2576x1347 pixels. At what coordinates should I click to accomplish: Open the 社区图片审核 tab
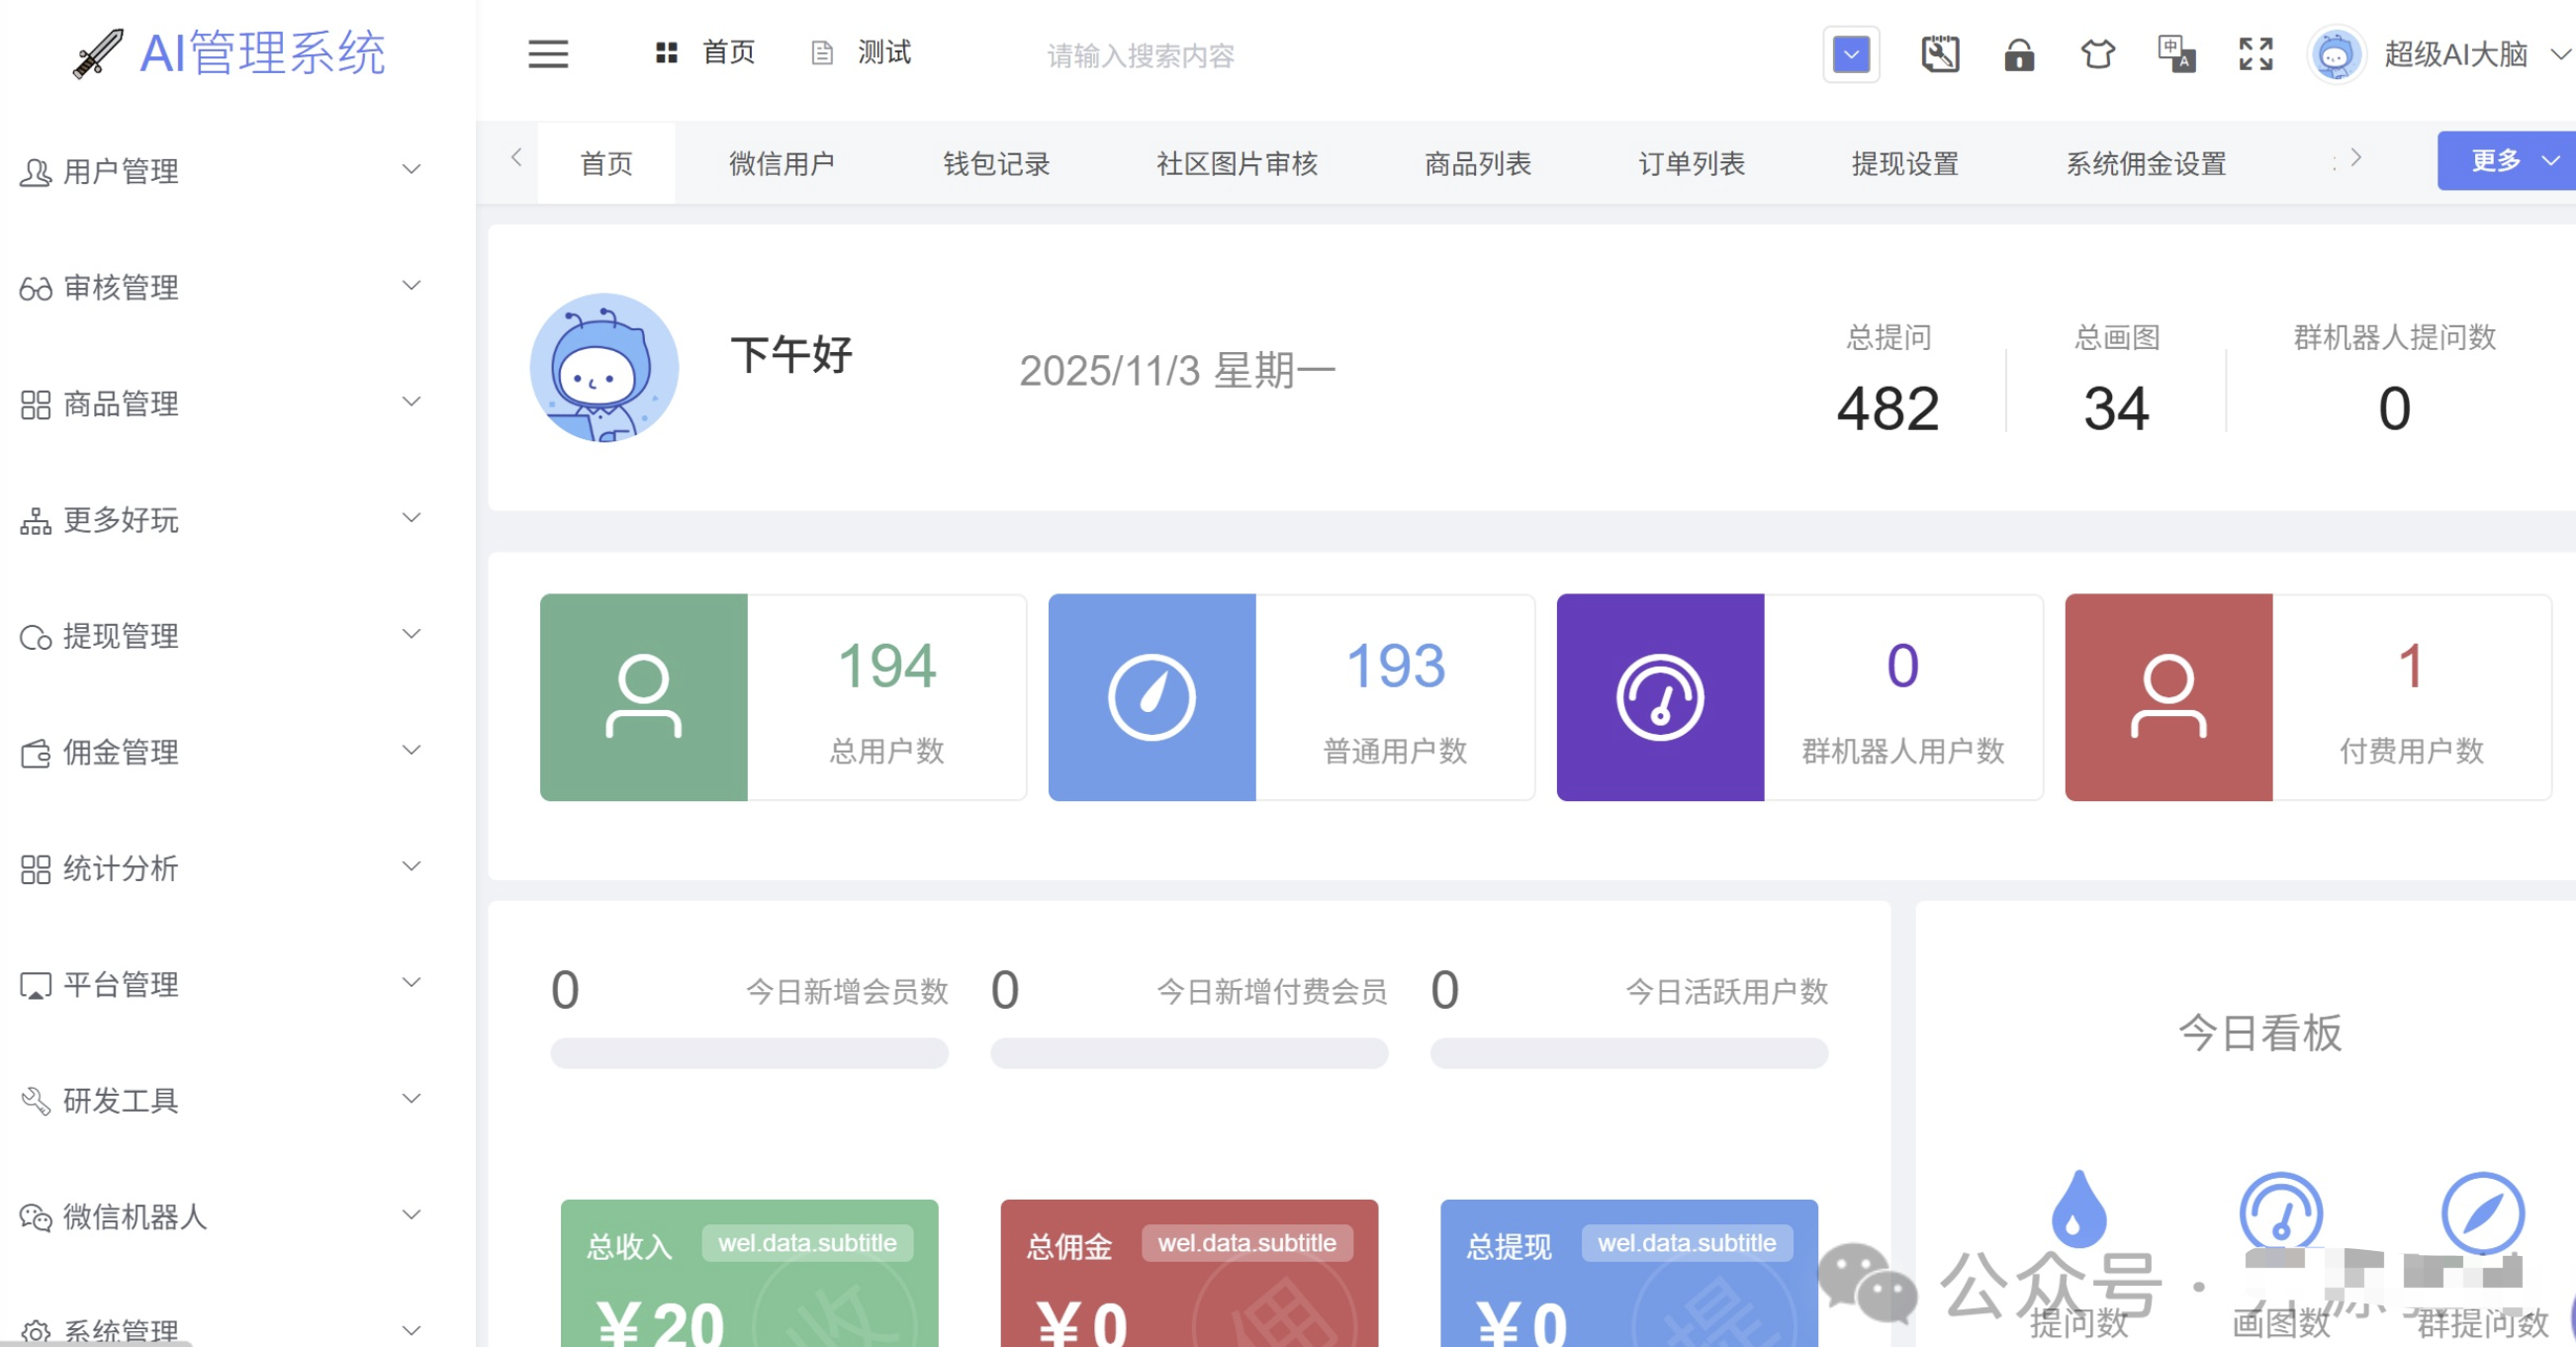point(1238,163)
